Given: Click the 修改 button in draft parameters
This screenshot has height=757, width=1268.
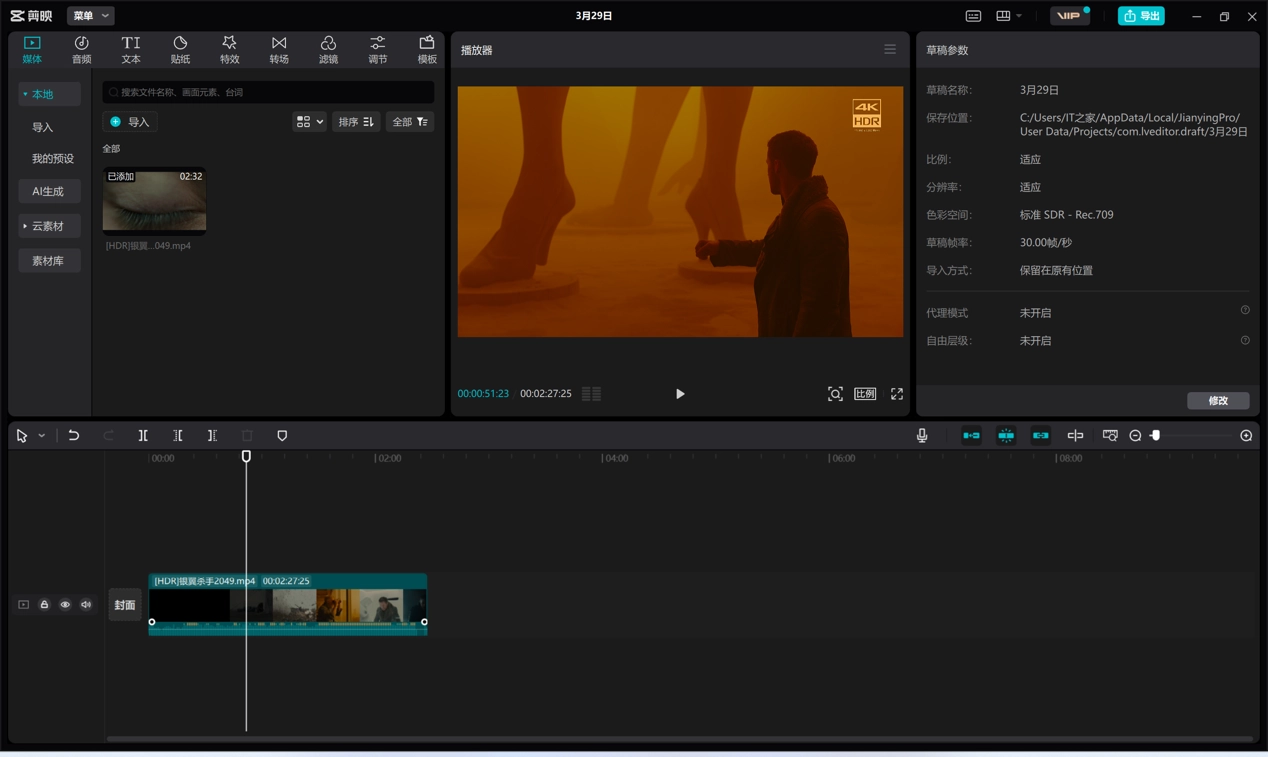Looking at the screenshot, I should tap(1217, 400).
